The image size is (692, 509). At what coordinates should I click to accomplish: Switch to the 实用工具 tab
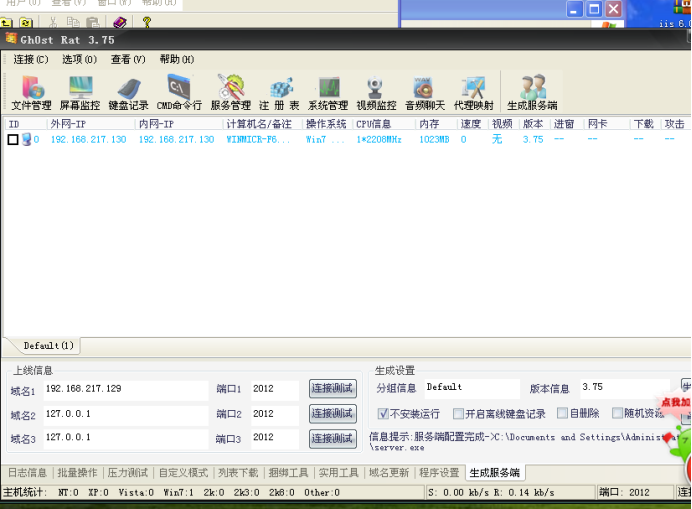tap(338, 473)
